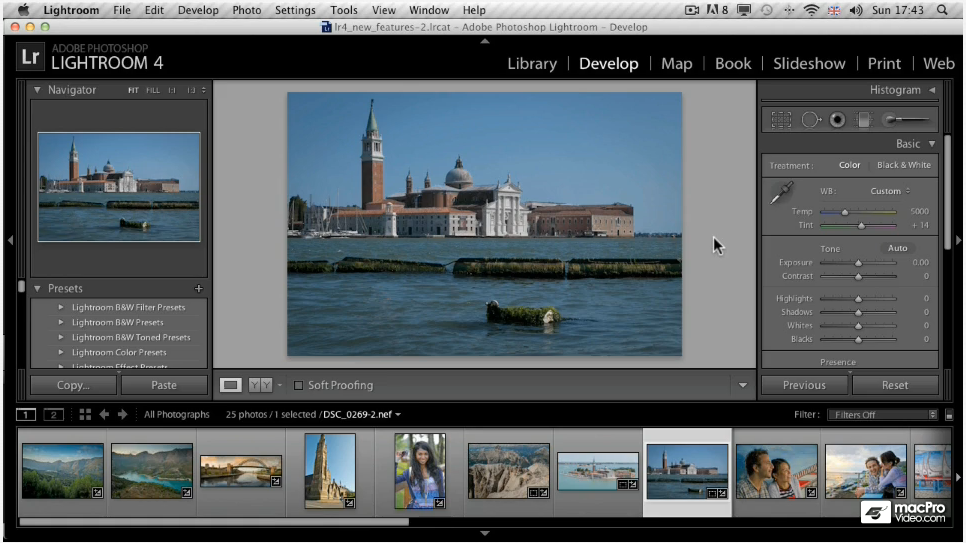
Task: Select the woman portrait thumbnail in filmstrip
Action: pyautogui.click(x=420, y=472)
